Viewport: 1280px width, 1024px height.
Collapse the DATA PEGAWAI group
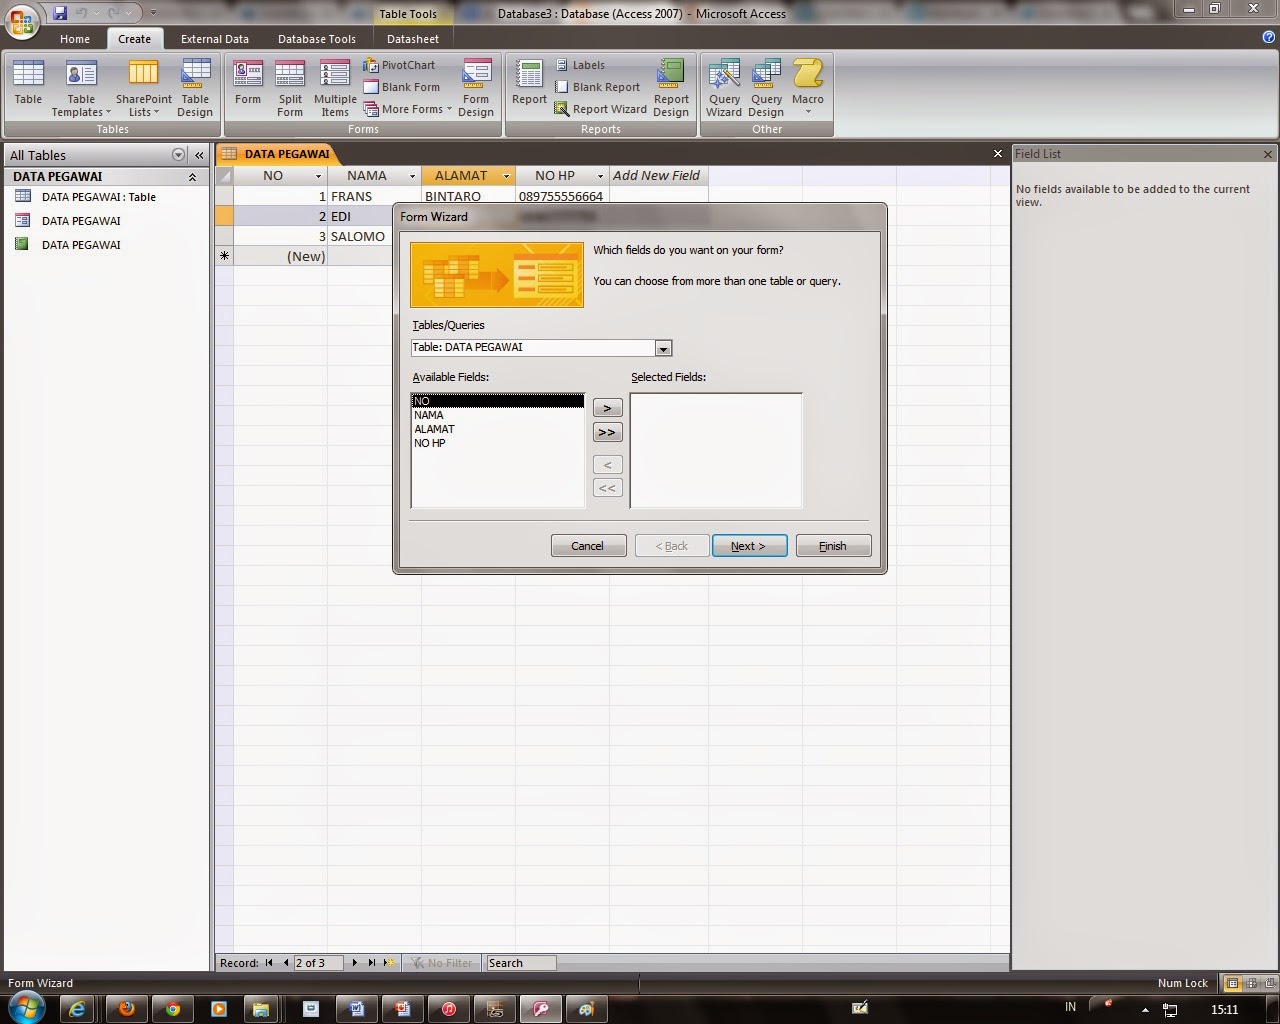(x=192, y=177)
